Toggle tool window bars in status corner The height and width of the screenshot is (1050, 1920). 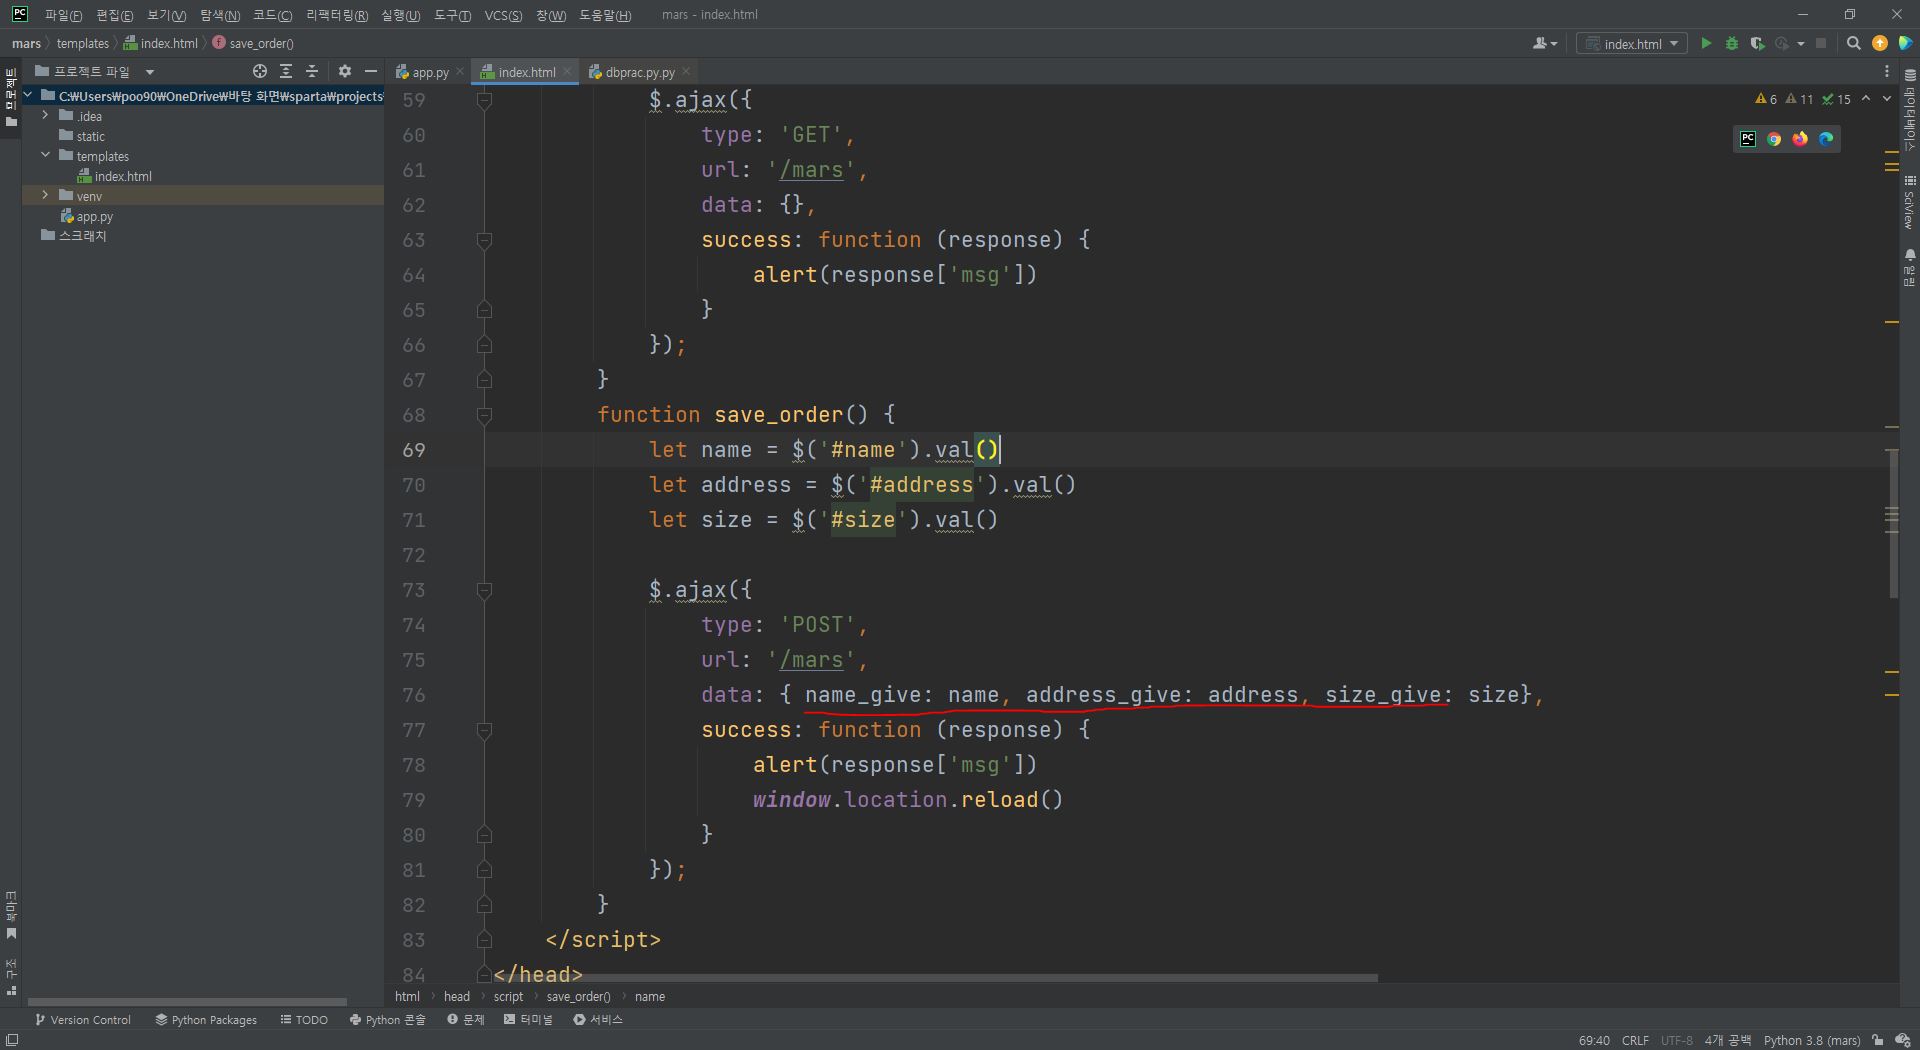pos(11,1041)
